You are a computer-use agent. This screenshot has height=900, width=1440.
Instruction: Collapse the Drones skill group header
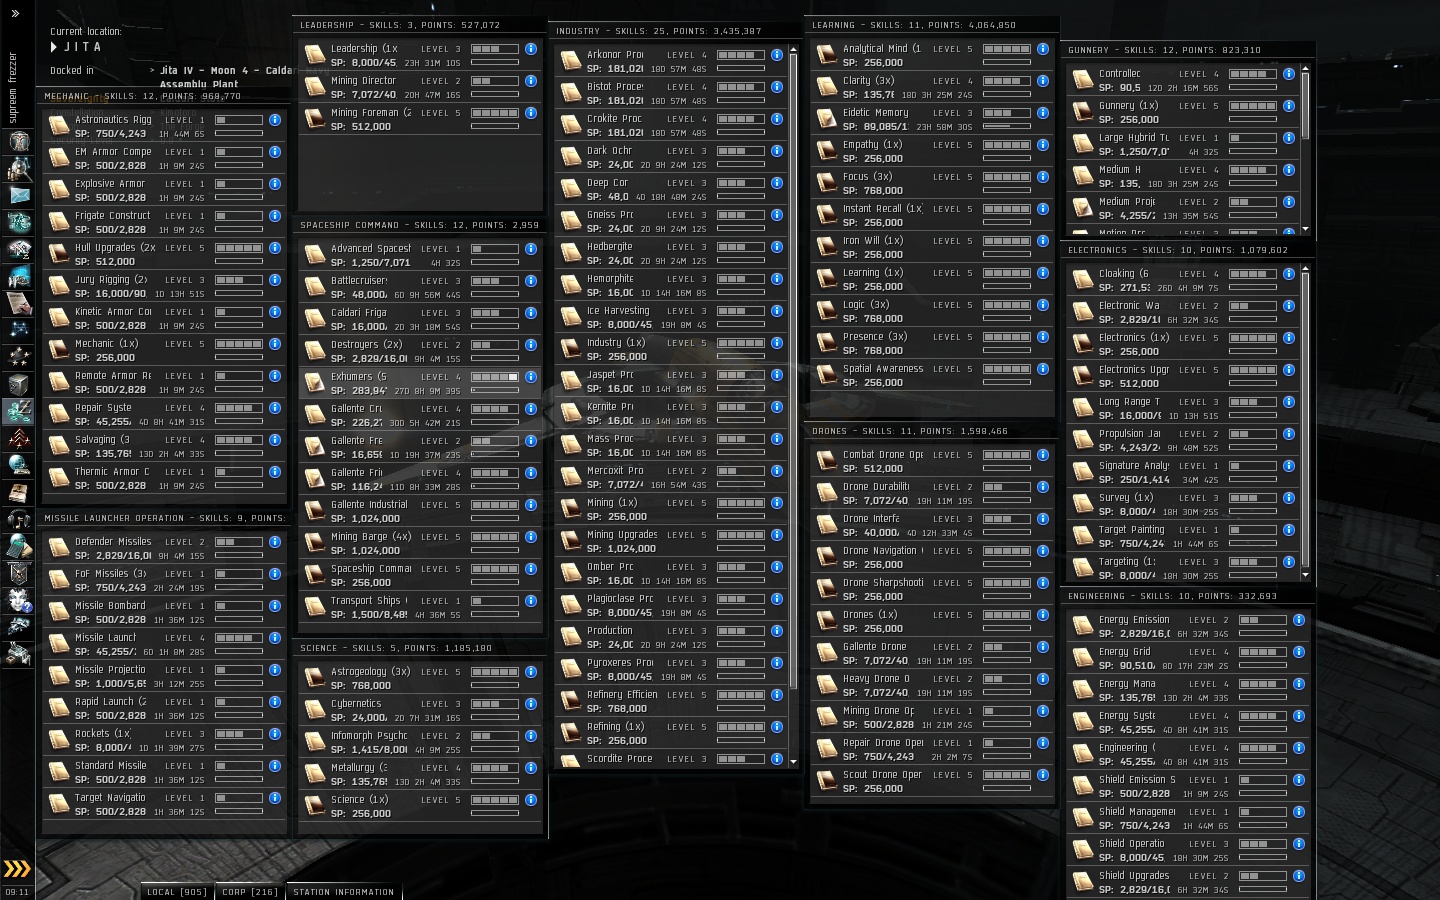coord(932,431)
